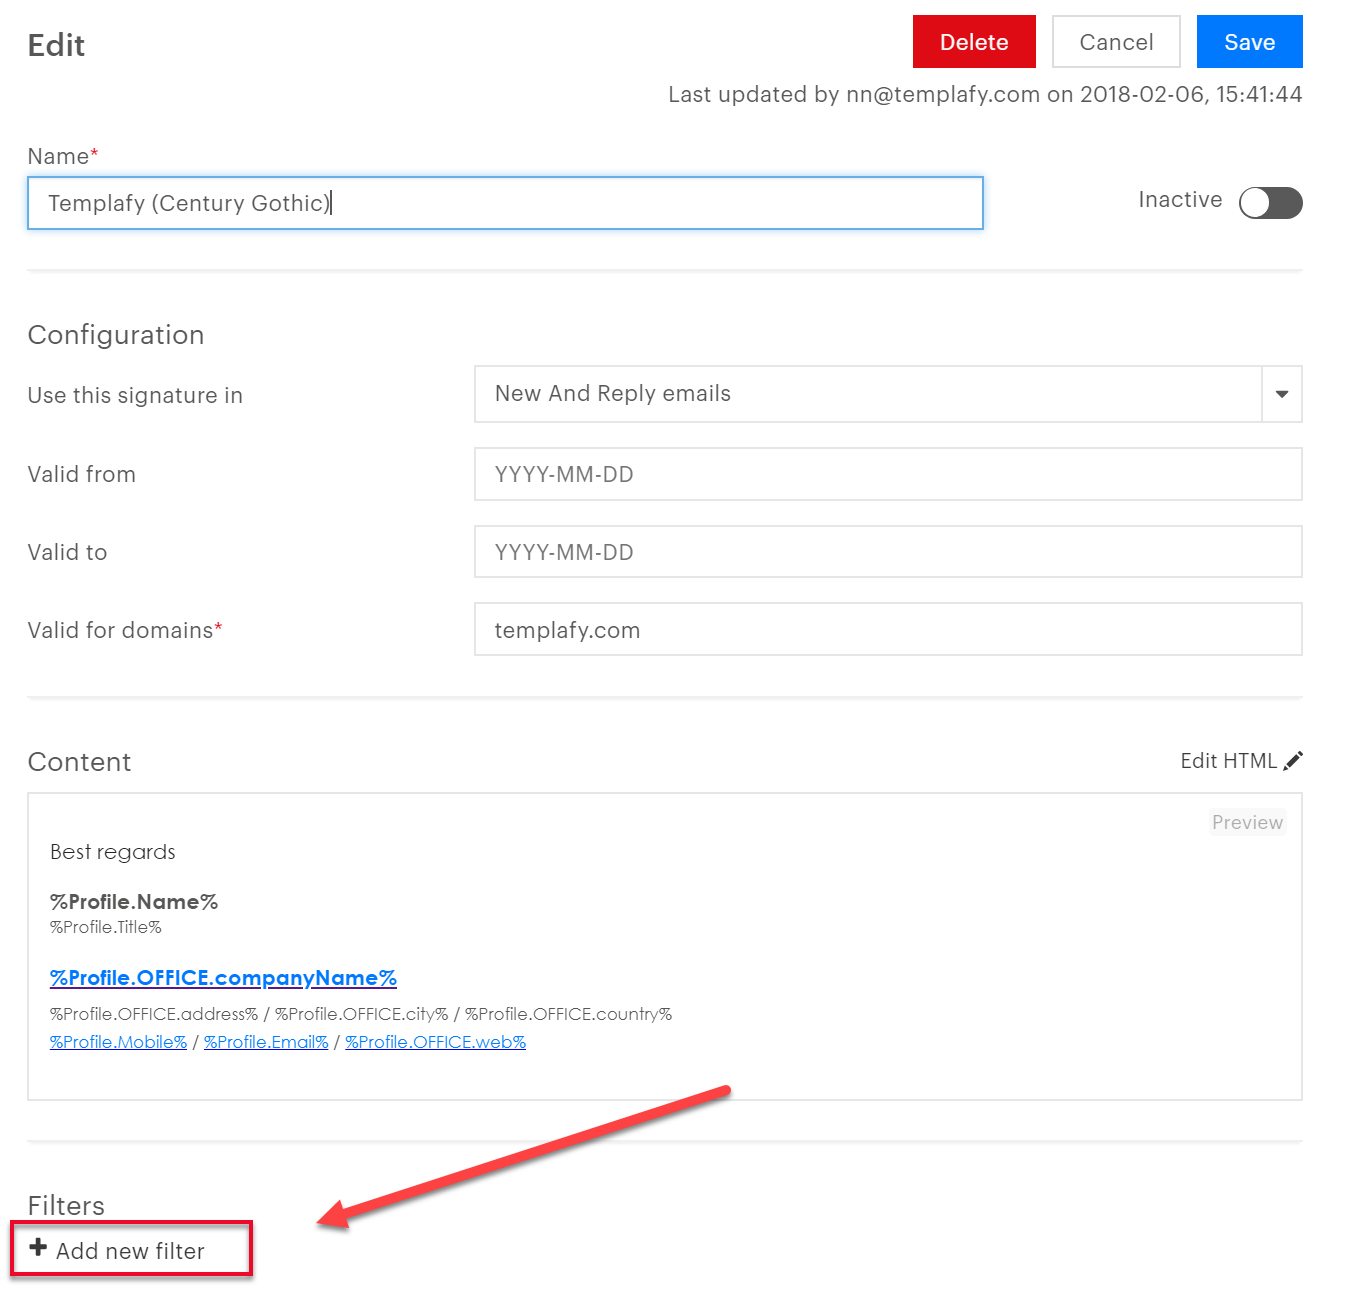
Task: Click the %Profile.Mobile% link
Action: 117,1041
